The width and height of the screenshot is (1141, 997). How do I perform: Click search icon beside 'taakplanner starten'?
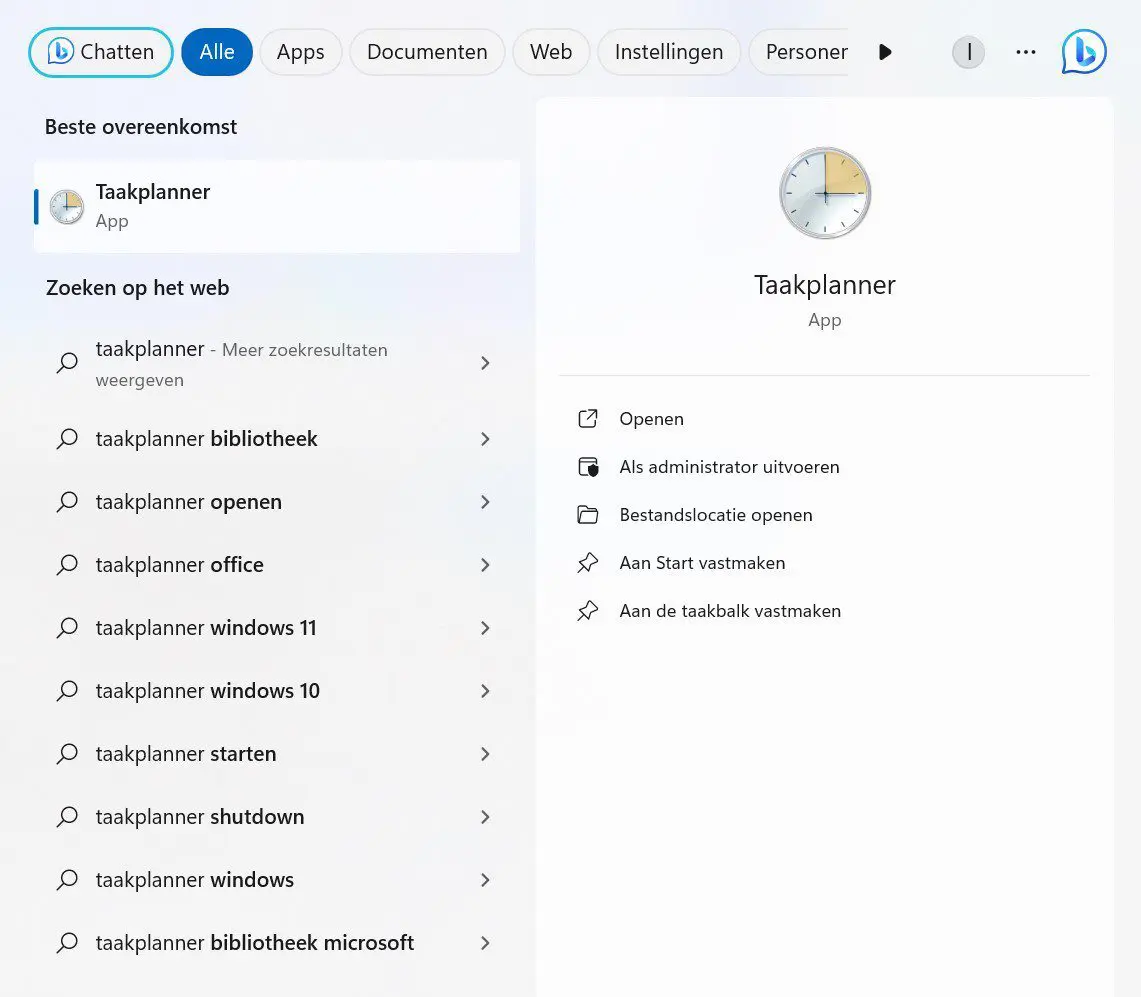(x=68, y=754)
